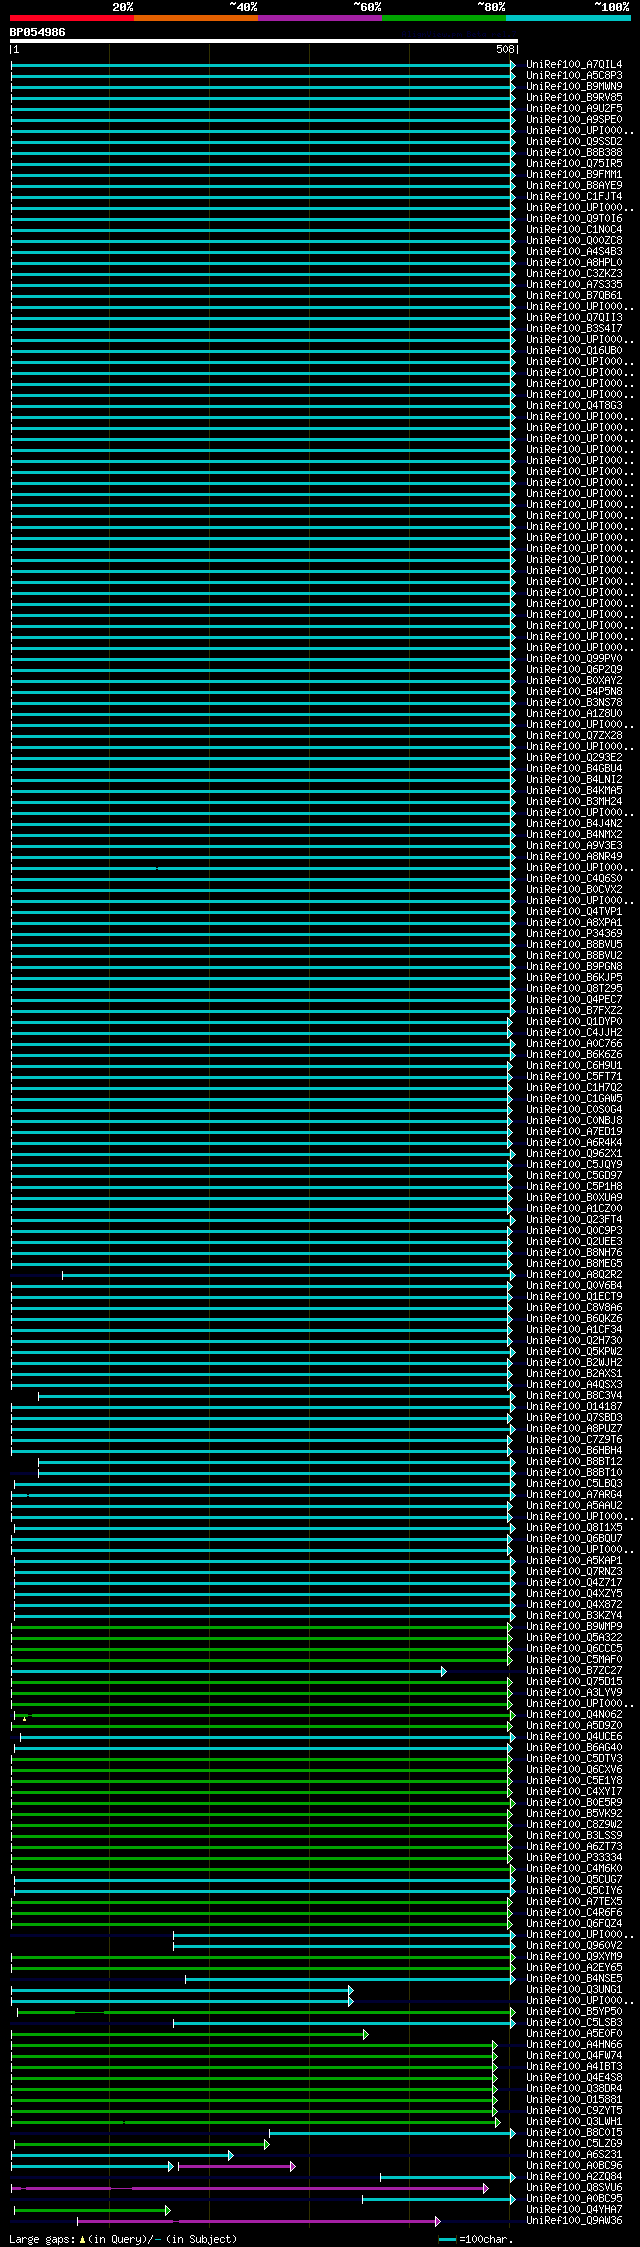Open hit UniRef100_A9U2F5
This screenshot has height=2247, width=640.
tap(574, 109)
